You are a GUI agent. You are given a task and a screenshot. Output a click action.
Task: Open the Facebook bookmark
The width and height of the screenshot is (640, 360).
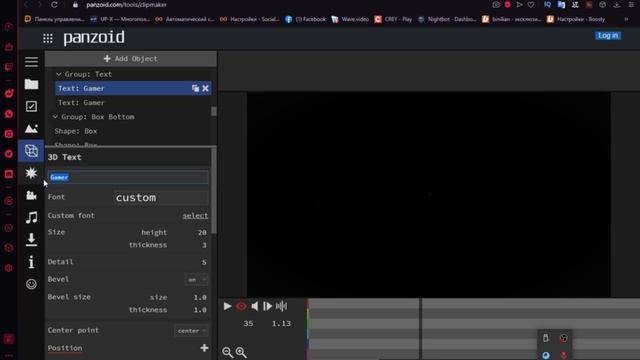pos(306,19)
